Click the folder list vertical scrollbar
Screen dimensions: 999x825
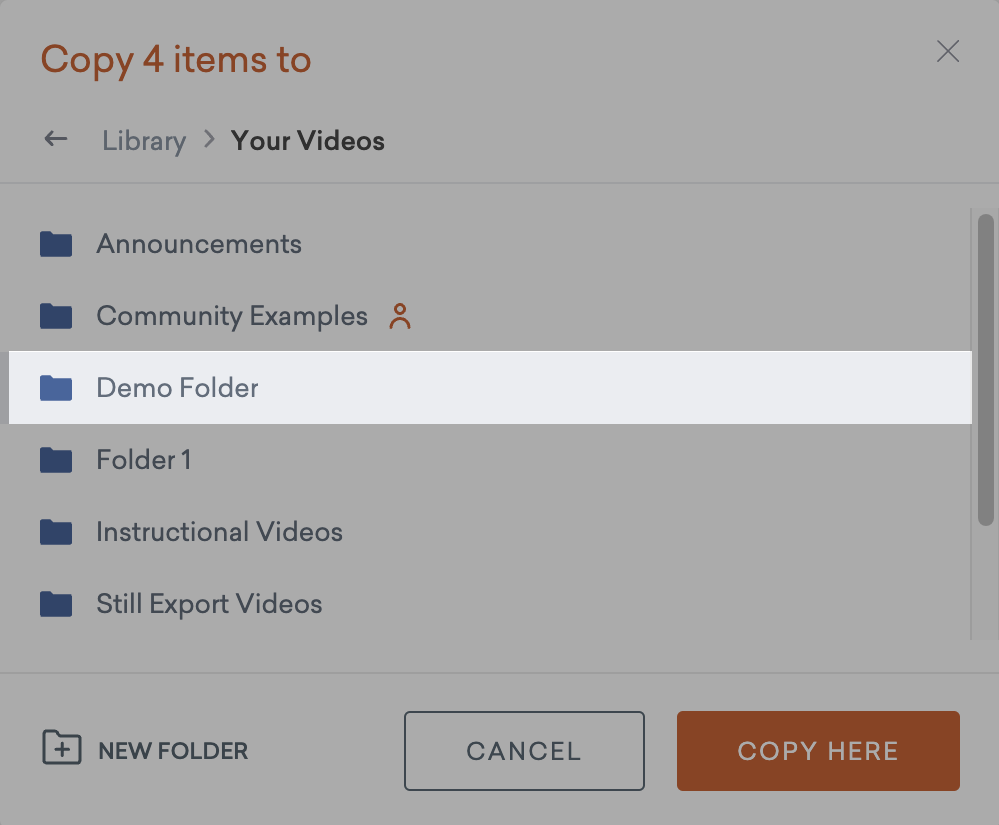985,370
